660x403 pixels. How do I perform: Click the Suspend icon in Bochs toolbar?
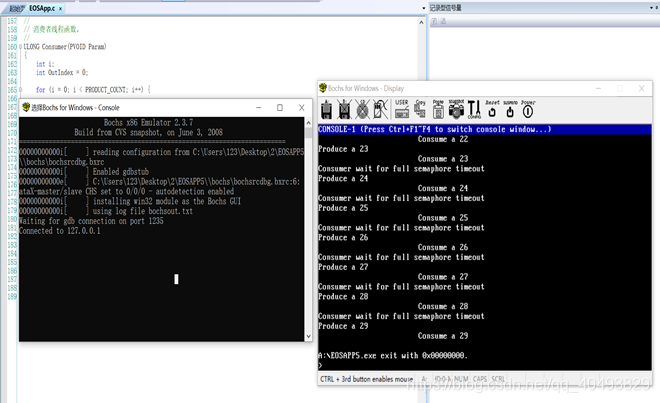(x=510, y=109)
